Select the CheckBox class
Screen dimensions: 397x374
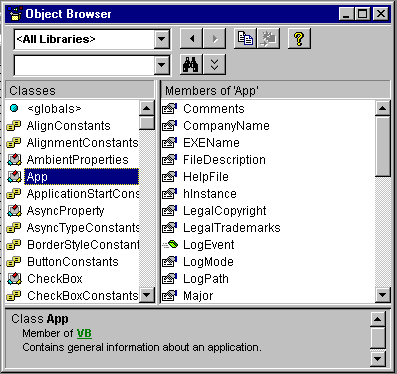pyautogui.click(x=55, y=279)
